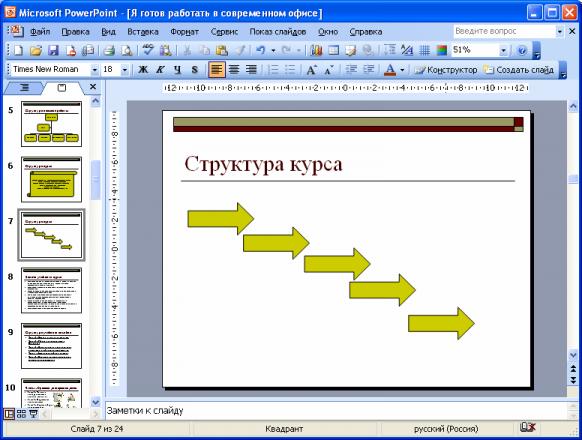
Task: Insert a table using the table icon
Action: tap(333, 50)
